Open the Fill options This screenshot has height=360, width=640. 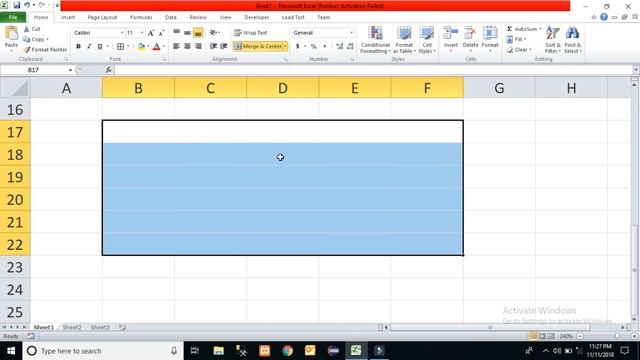(x=516, y=39)
